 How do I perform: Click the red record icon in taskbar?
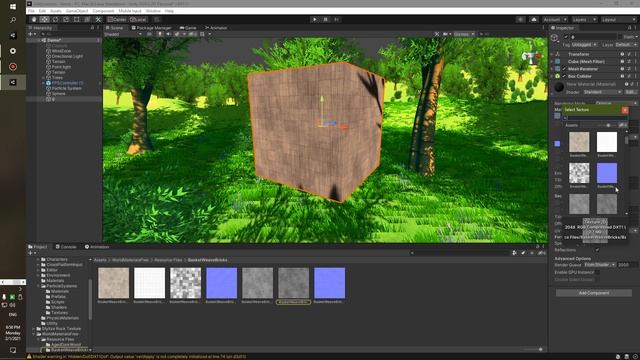(x=13, y=67)
